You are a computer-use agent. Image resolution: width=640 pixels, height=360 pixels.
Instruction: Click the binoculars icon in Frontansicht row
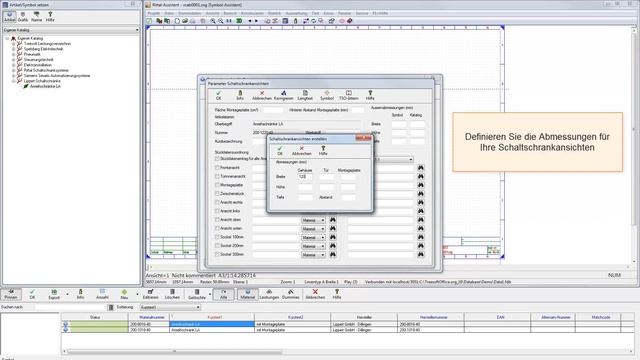tap(421, 168)
